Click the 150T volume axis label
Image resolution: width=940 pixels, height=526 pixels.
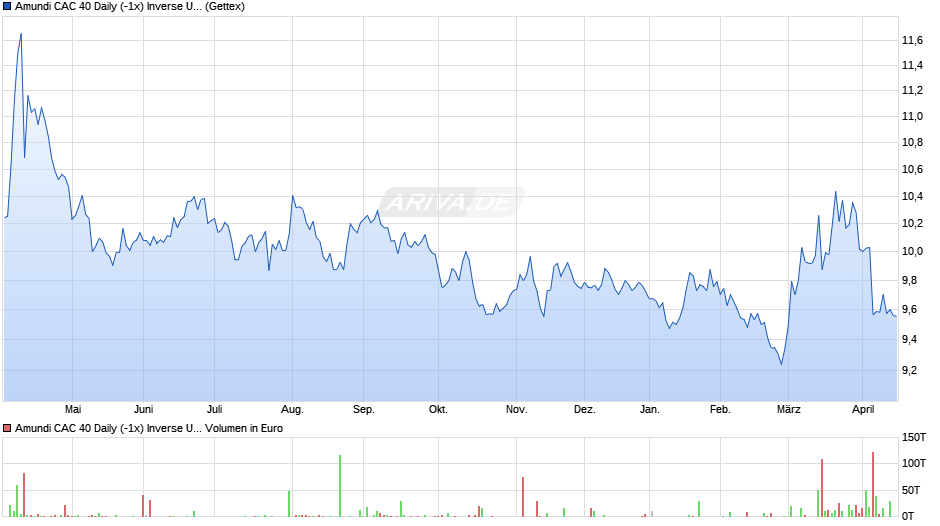[x=914, y=437]
